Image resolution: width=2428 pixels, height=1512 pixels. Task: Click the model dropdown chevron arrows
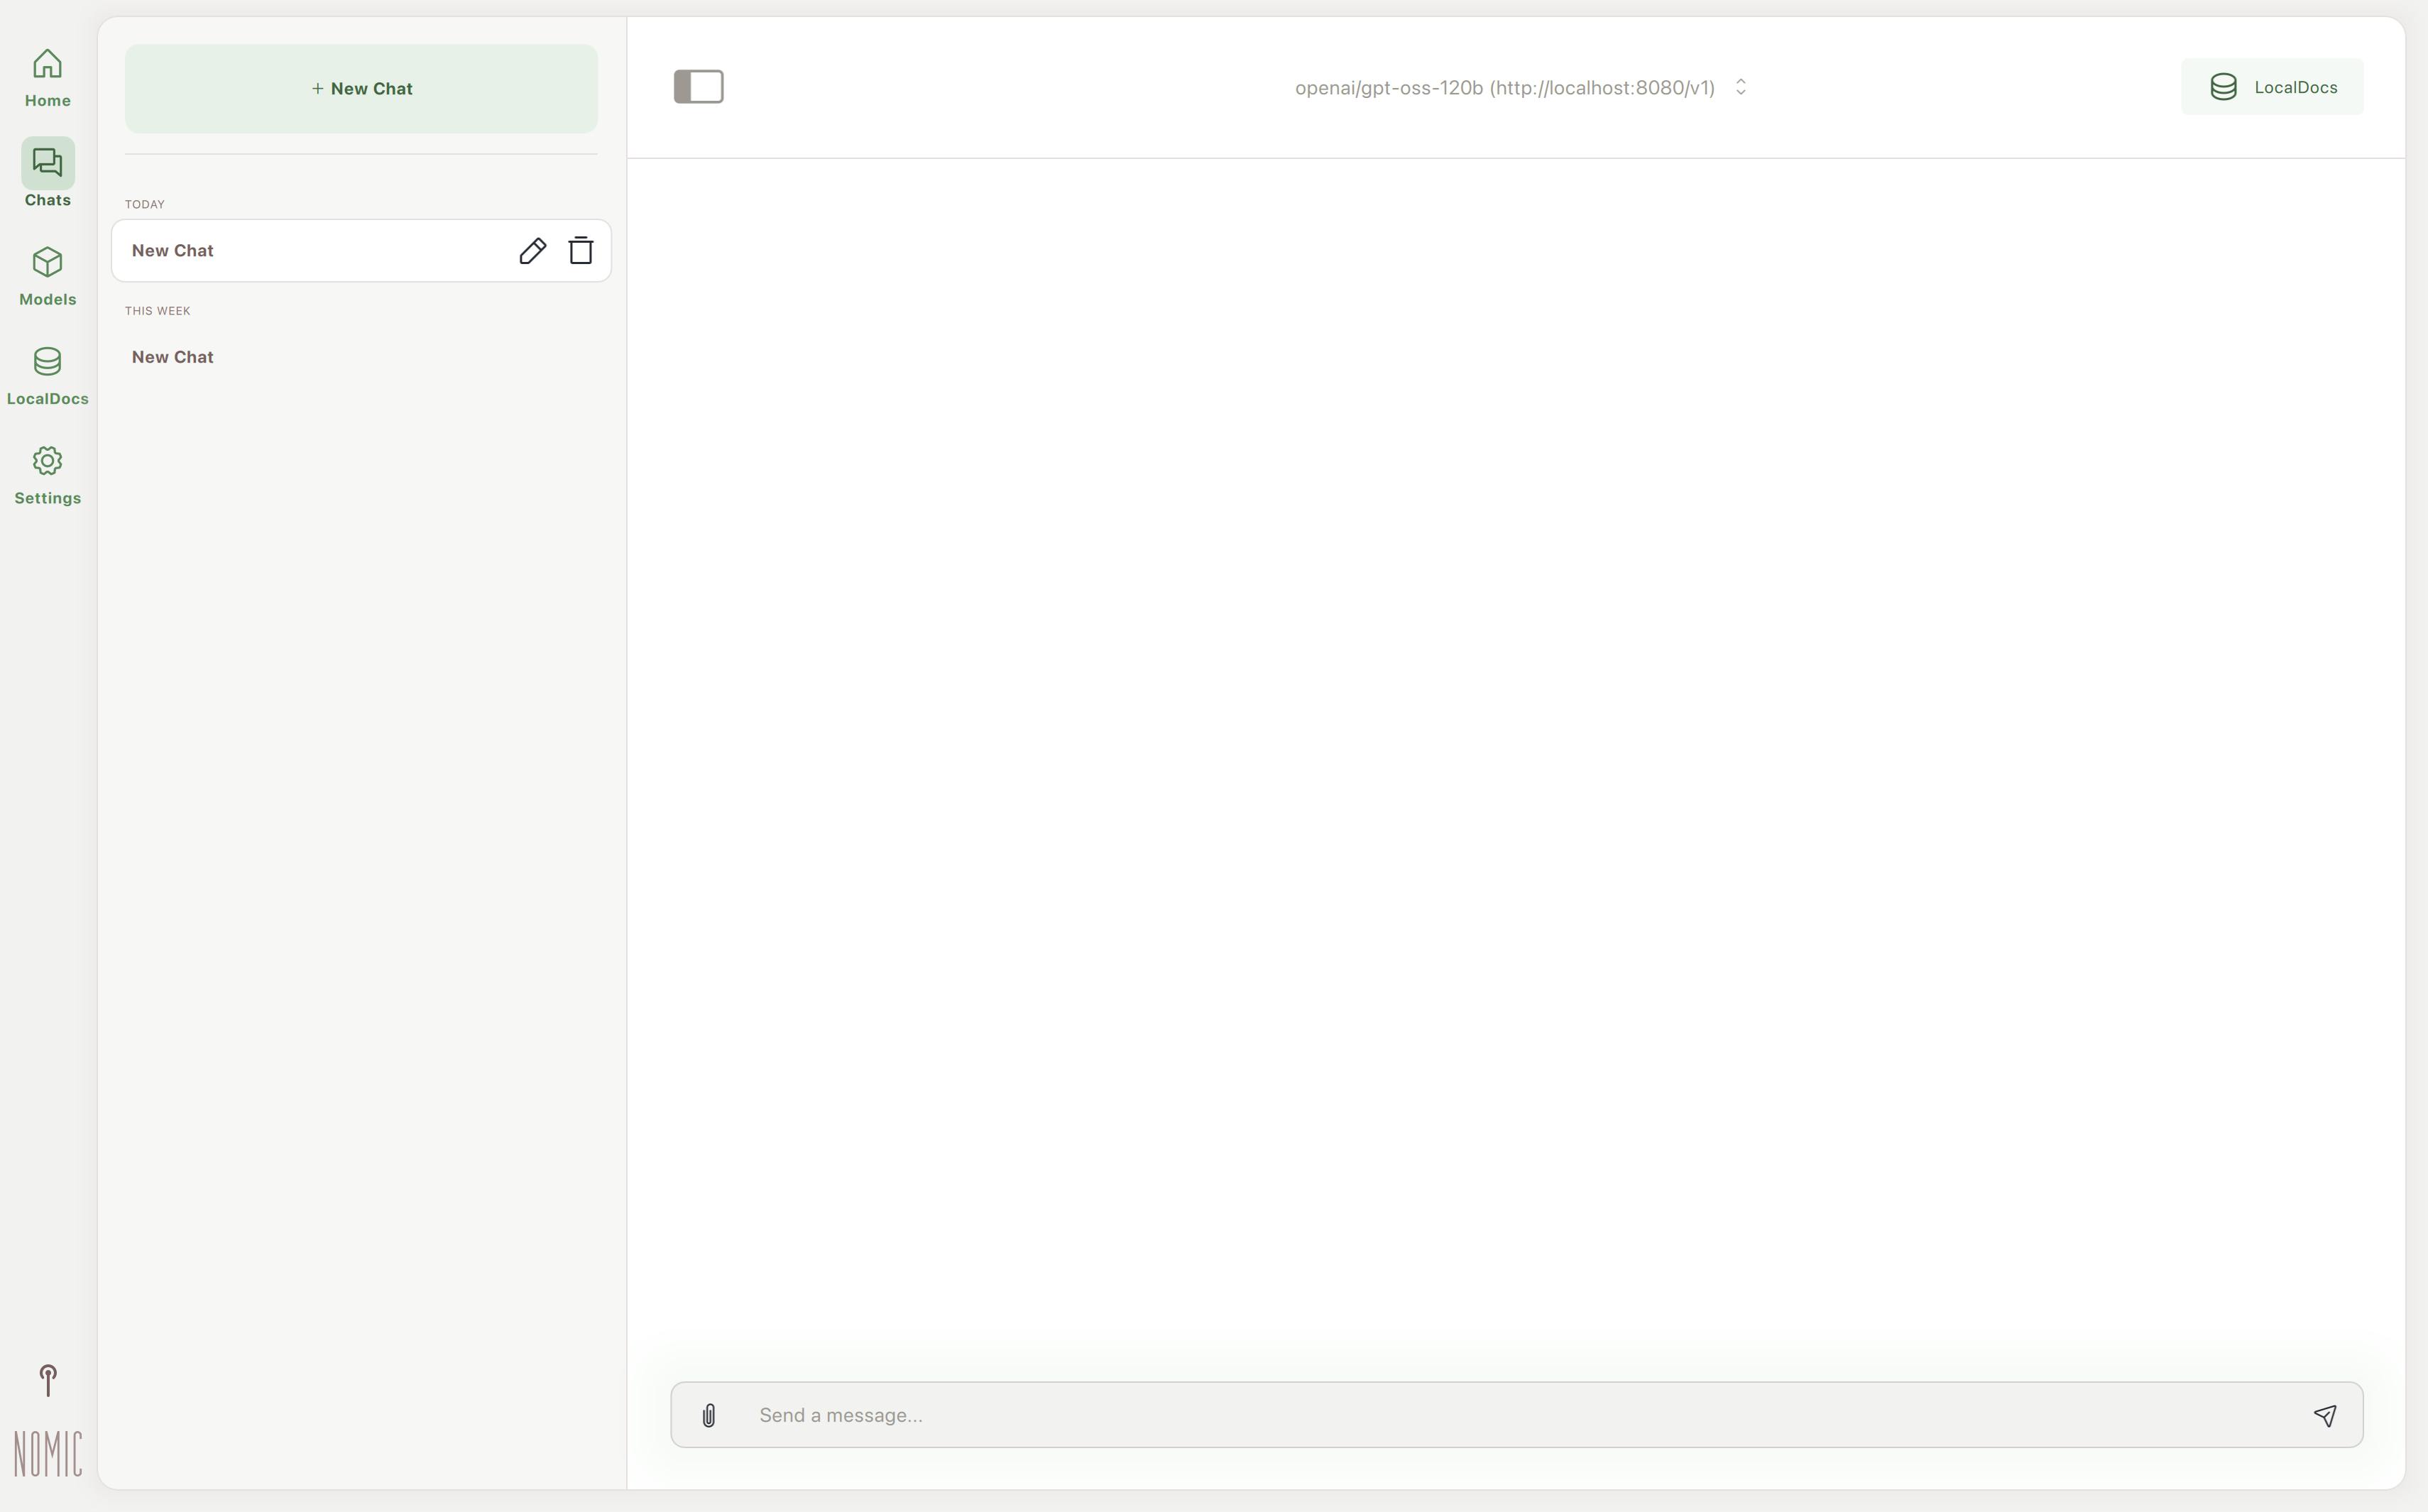tap(1740, 88)
